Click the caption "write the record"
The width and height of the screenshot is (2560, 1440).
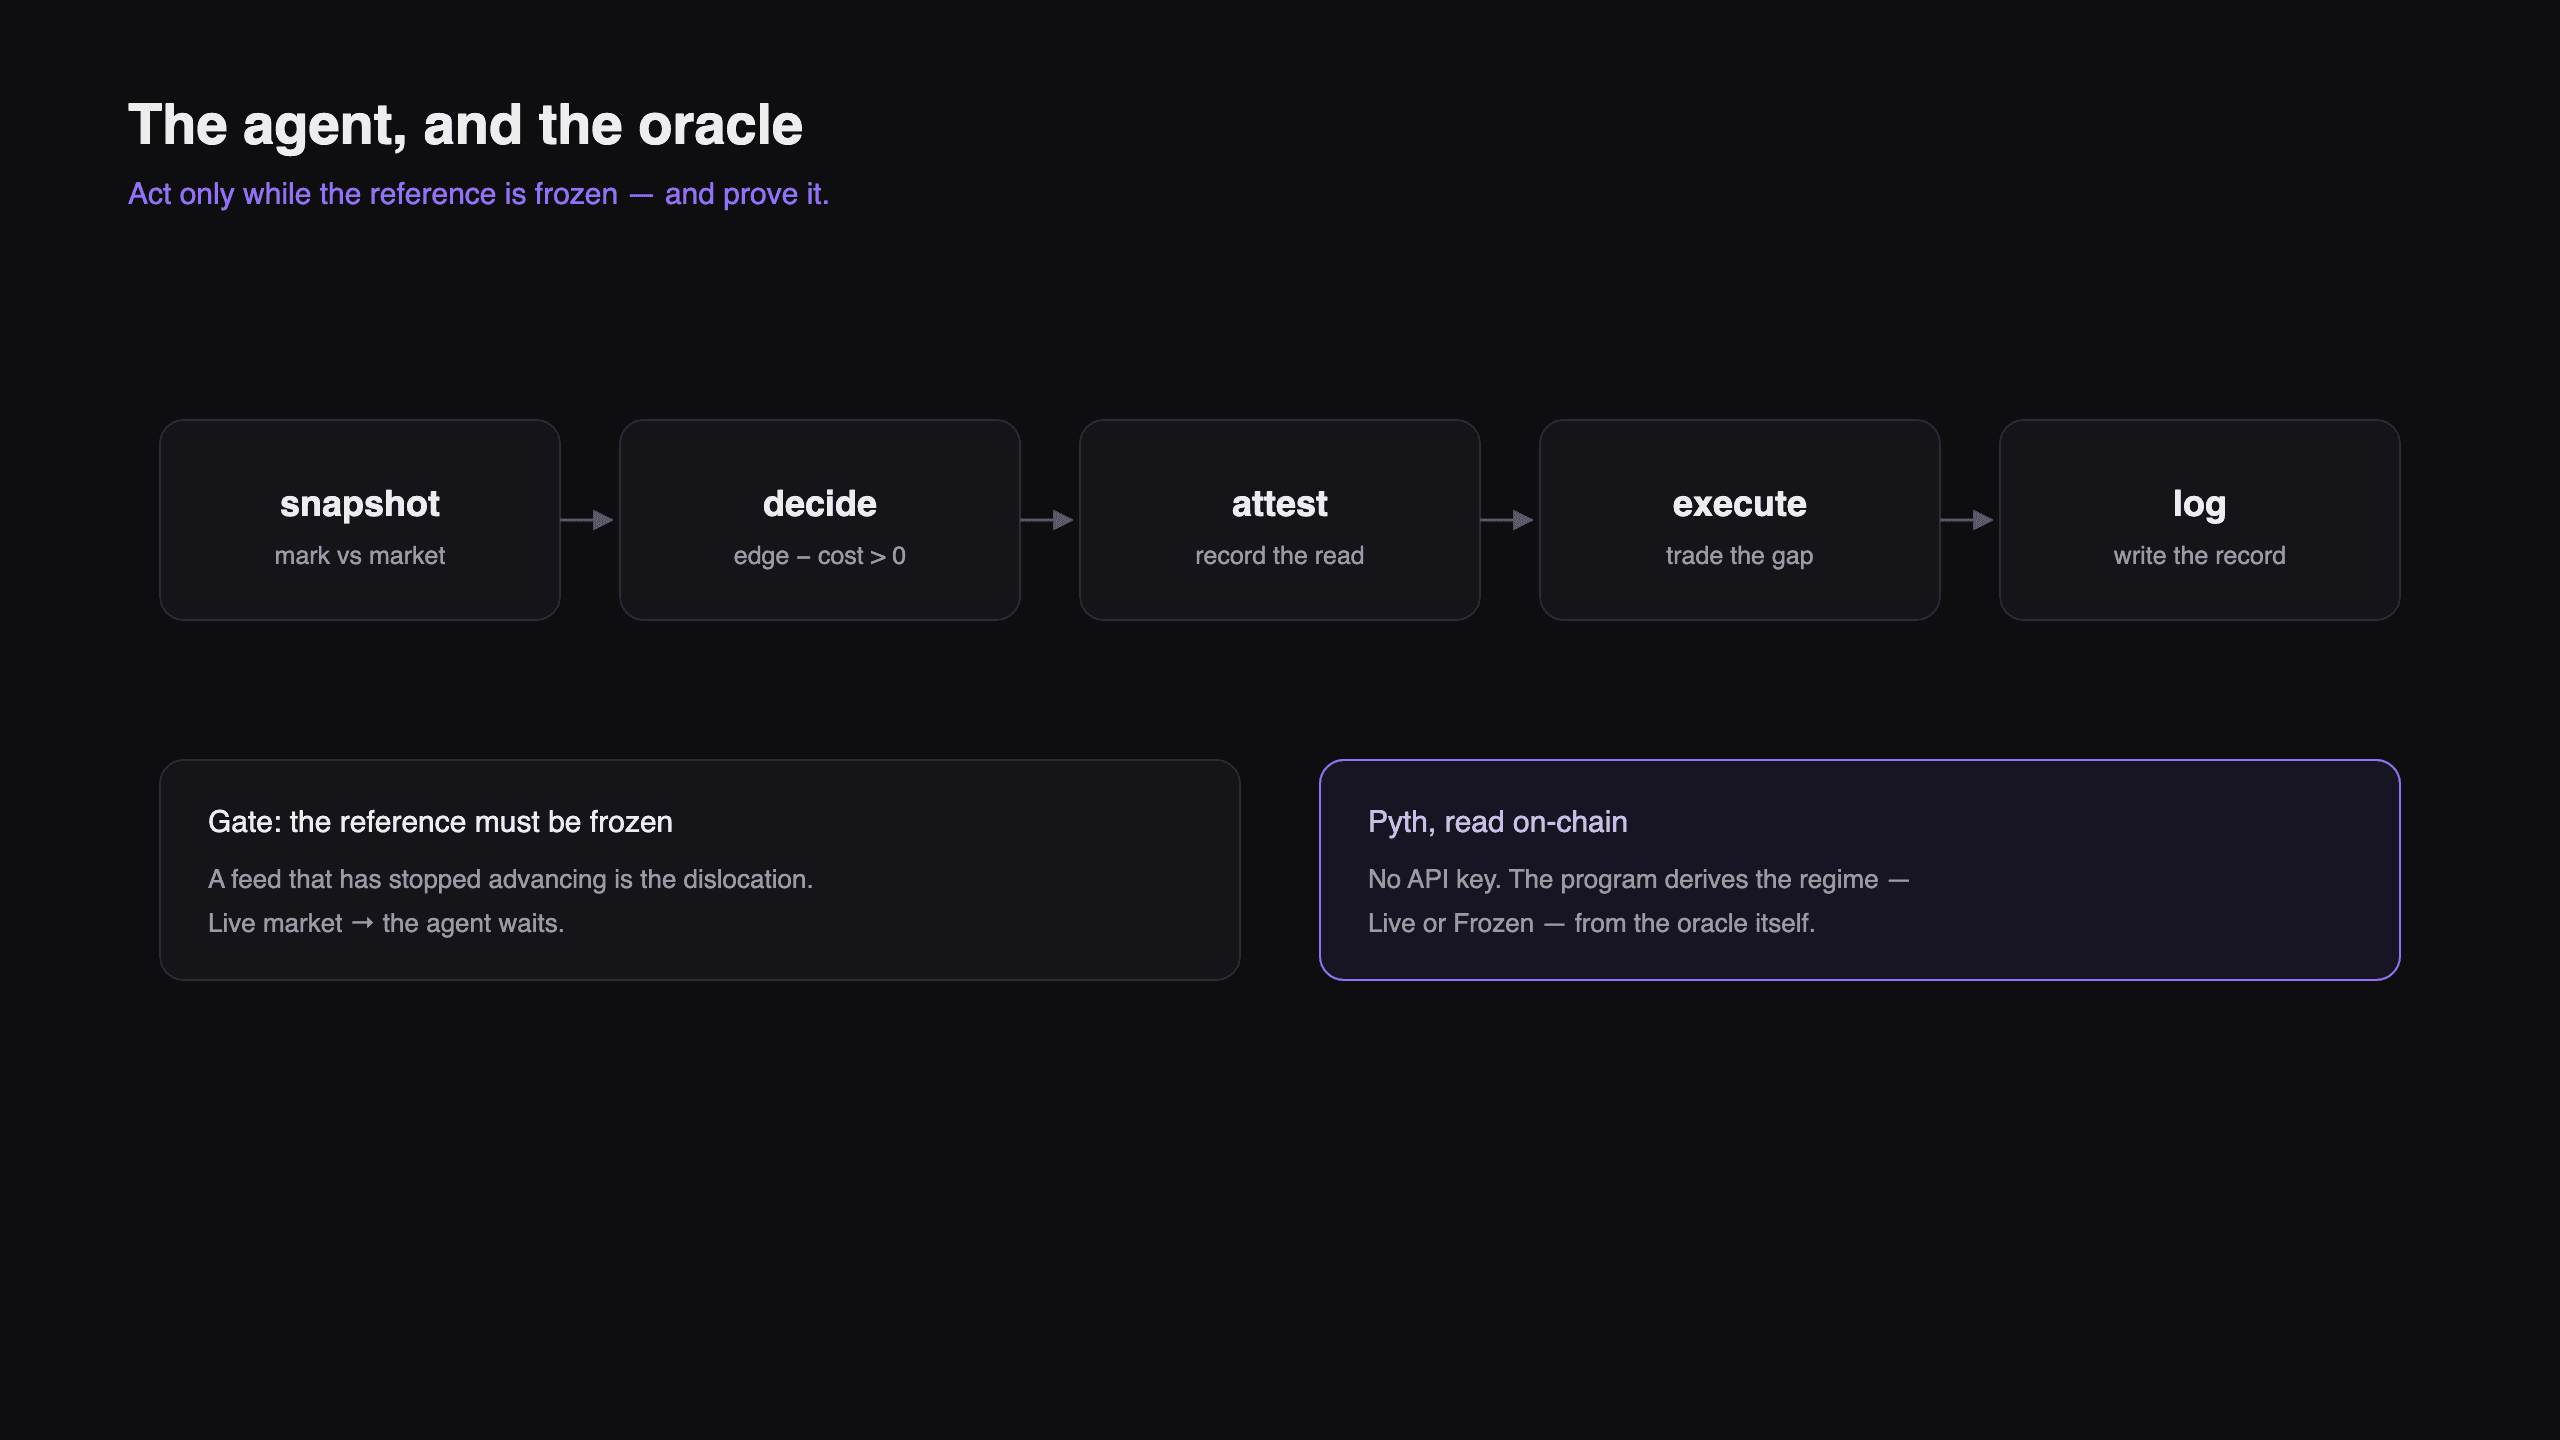pyautogui.click(x=2200, y=556)
